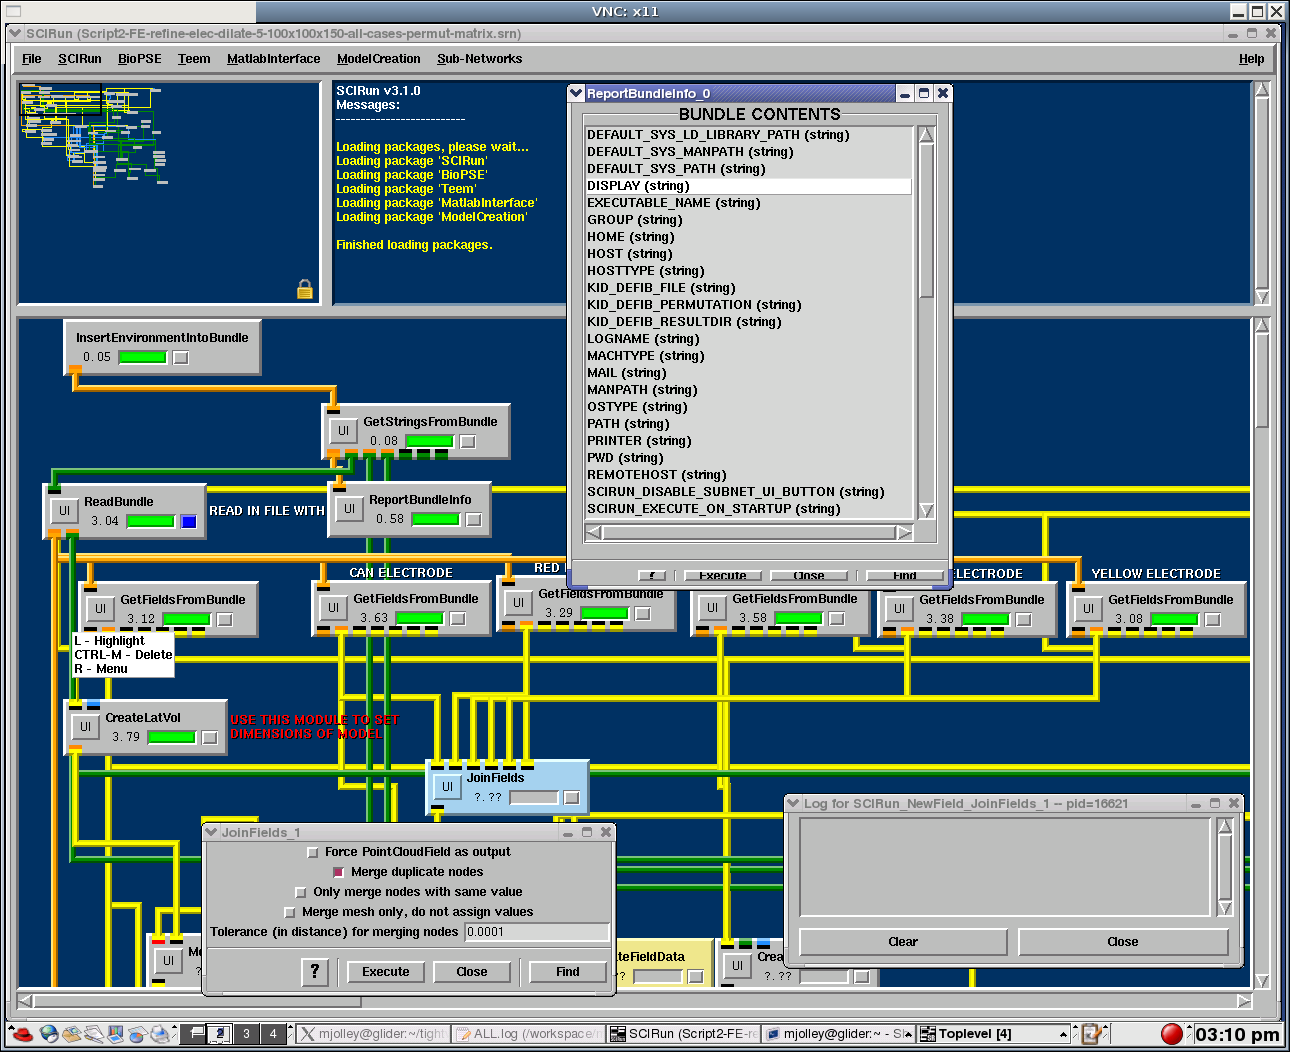Open the Toplevel [4] window list dropdown
Image resolution: width=1290 pixels, height=1052 pixels.
(x=1063, y=1034)
